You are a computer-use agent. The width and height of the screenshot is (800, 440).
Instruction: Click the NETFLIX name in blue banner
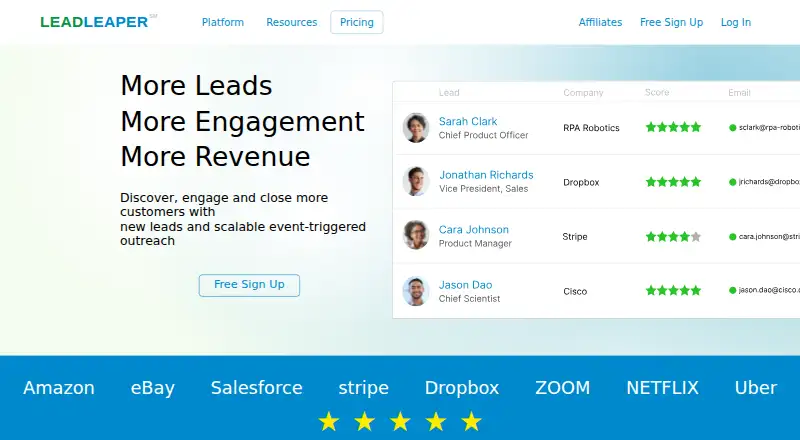pyautogui.click(x=662, y=388)
